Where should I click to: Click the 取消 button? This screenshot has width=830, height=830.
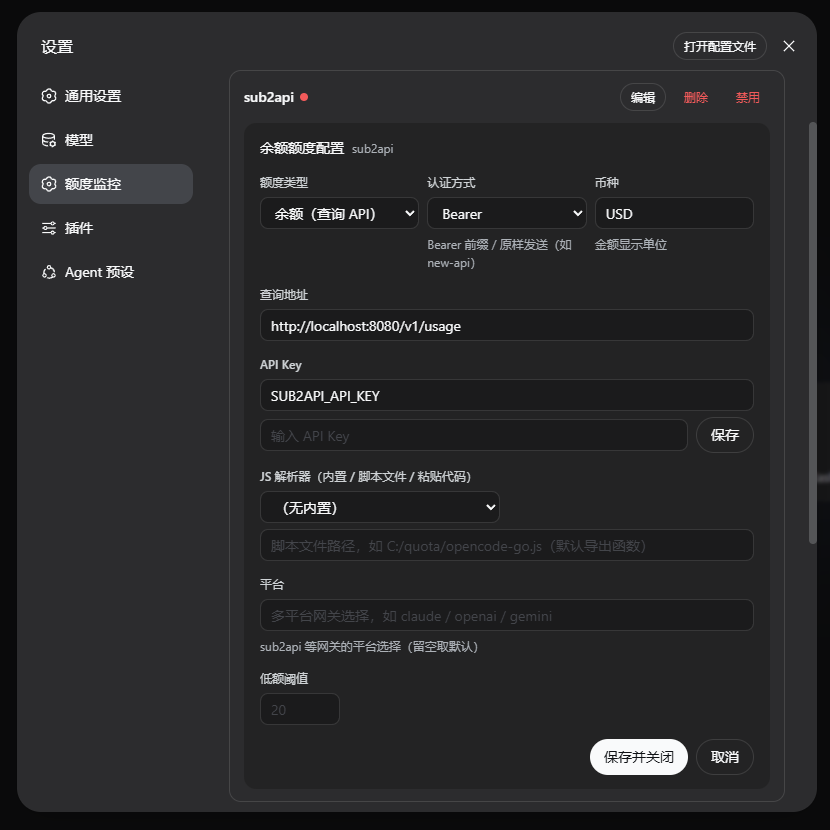[725, 757]
